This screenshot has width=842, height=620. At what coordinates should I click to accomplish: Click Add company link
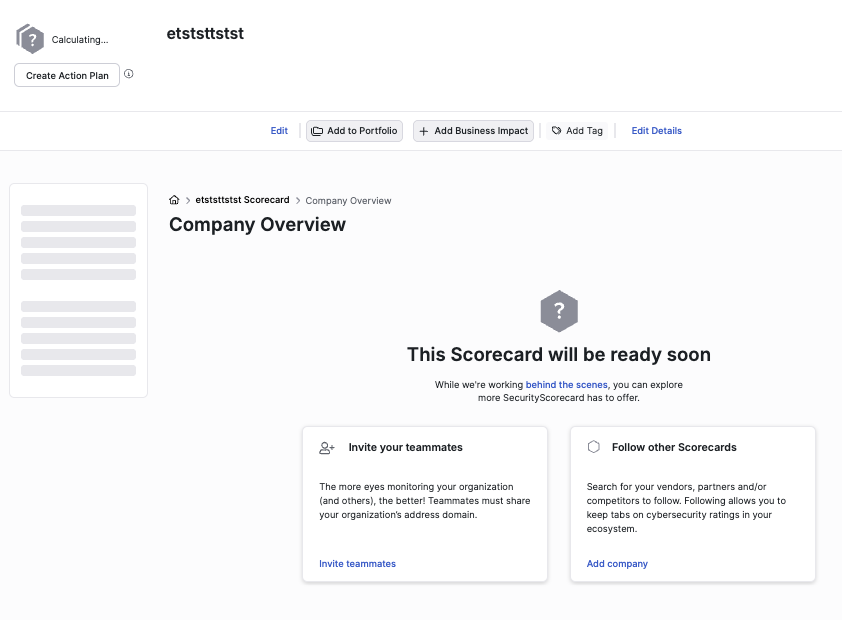pyautogui.click(x=617, y=564)
